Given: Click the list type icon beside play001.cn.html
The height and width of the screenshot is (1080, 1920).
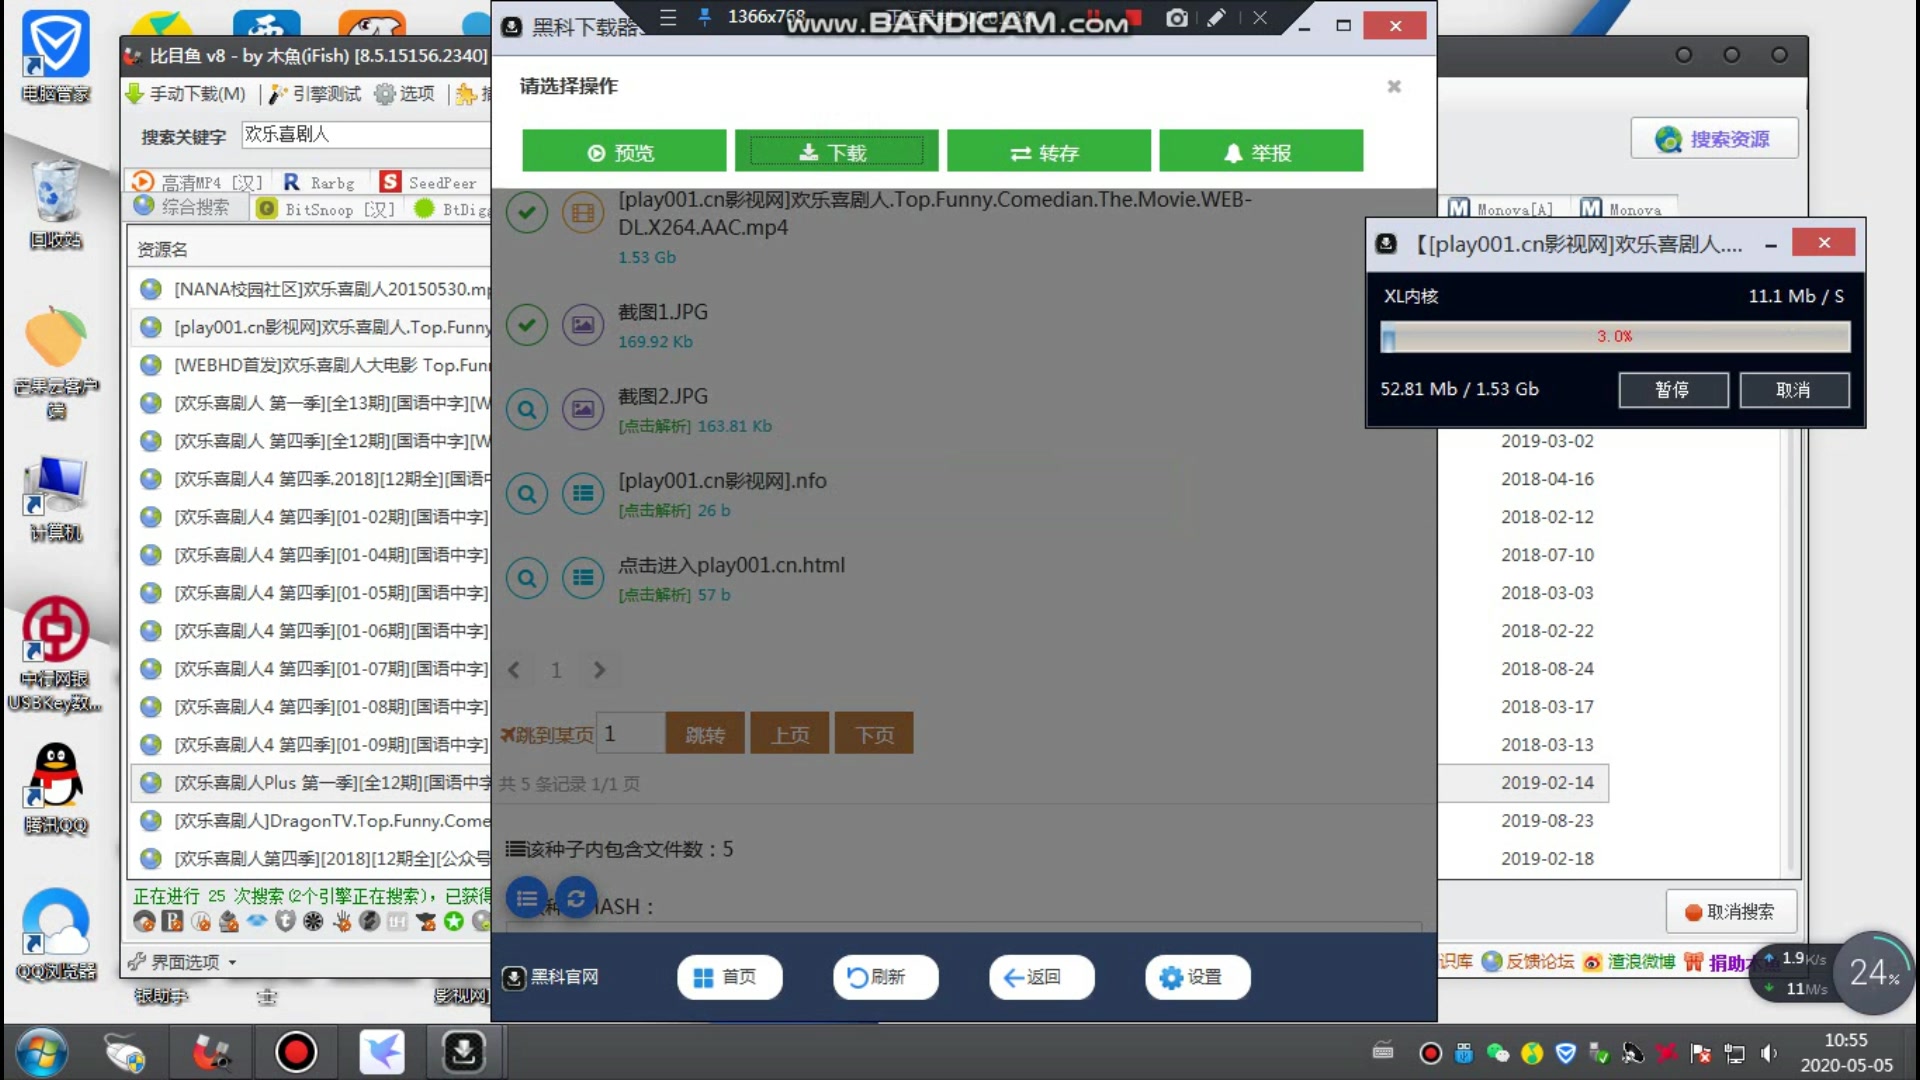Looking at the screenshot, I should click(x=583, y=577).
